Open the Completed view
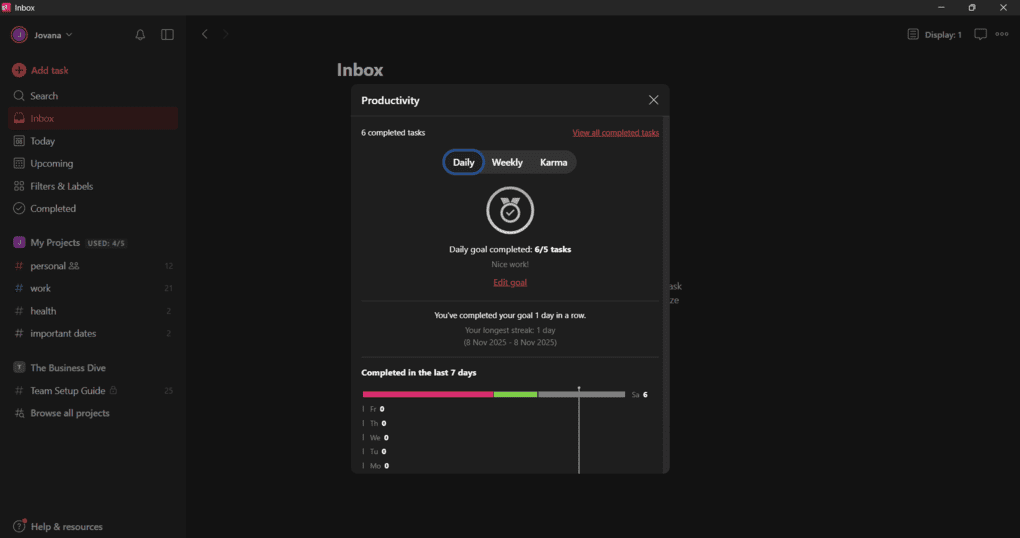 click(93, 208)
